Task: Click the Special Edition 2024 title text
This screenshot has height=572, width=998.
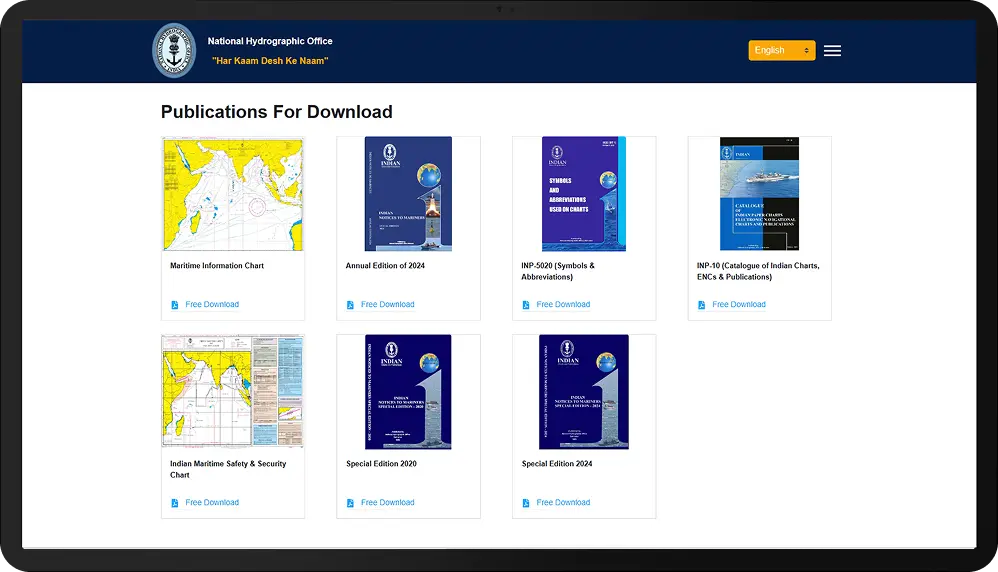Action: pos(557,464)
